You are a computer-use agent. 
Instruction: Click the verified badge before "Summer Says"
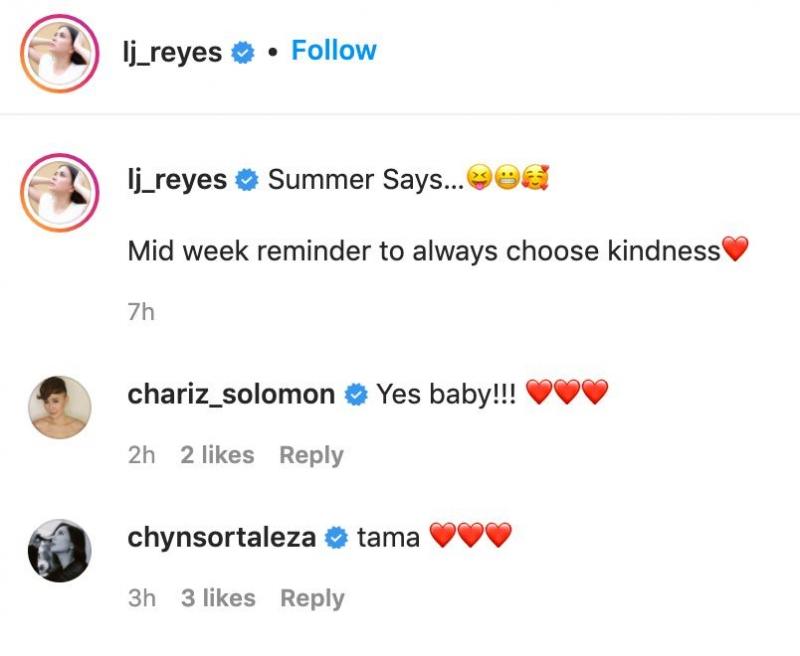point(247,182)
